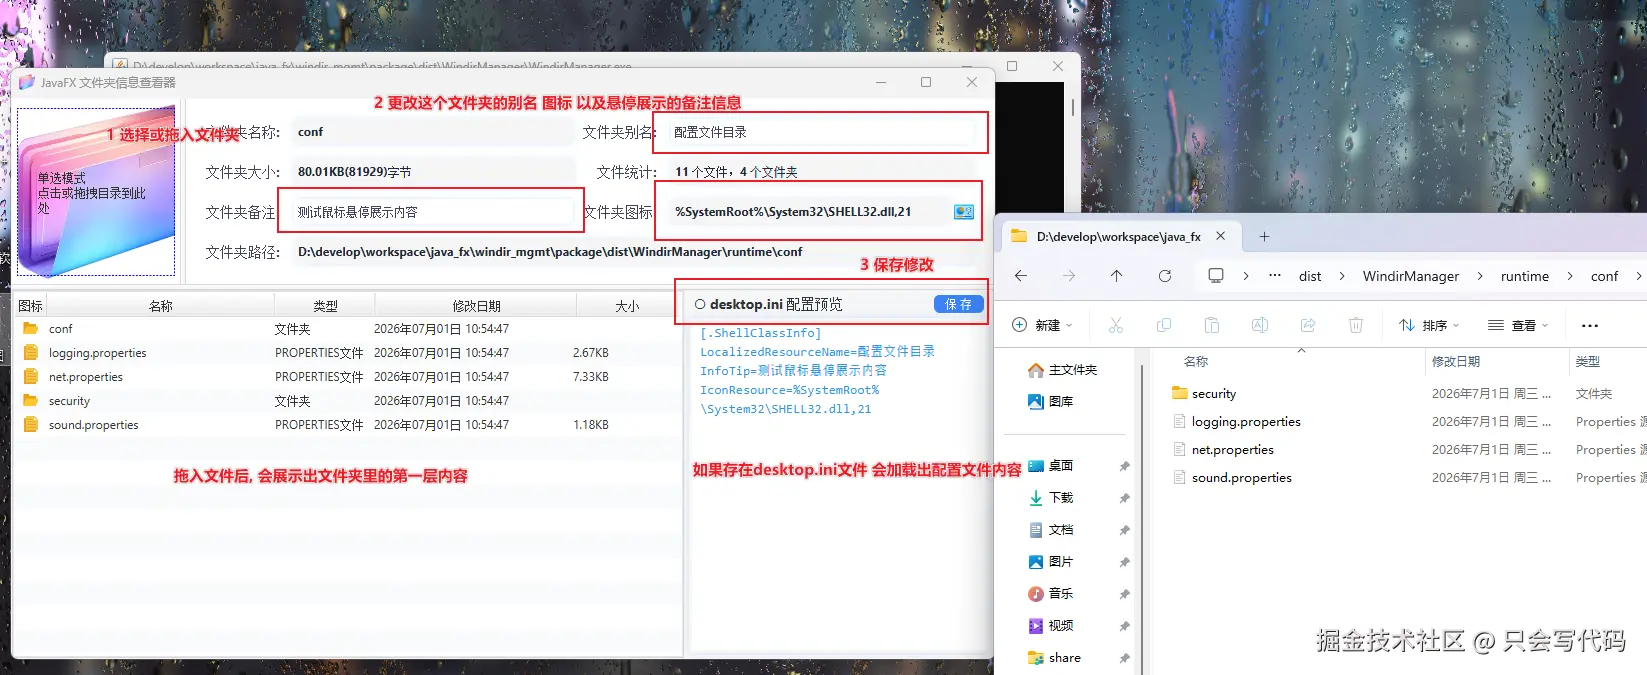This screenshot has height=675, width=1647.
Task: Select logging.properties row in JavaFX table
Action: [x=347, y=353]
